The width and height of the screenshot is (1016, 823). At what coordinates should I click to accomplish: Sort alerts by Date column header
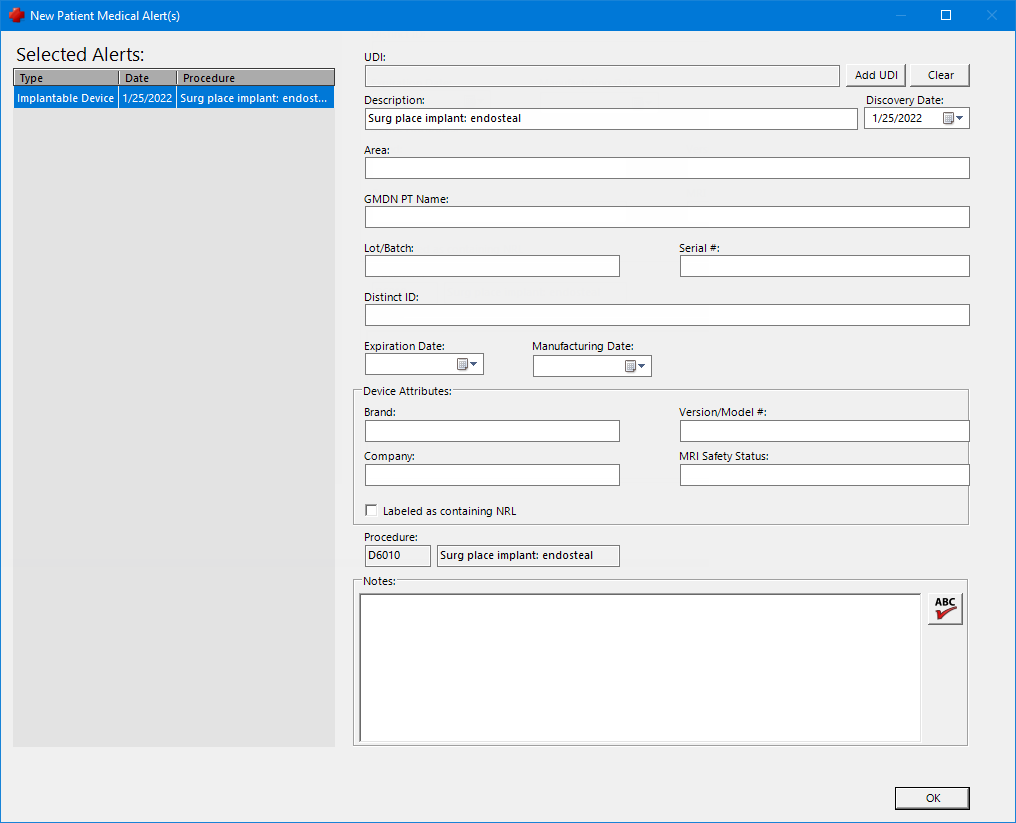click(147, 78)
